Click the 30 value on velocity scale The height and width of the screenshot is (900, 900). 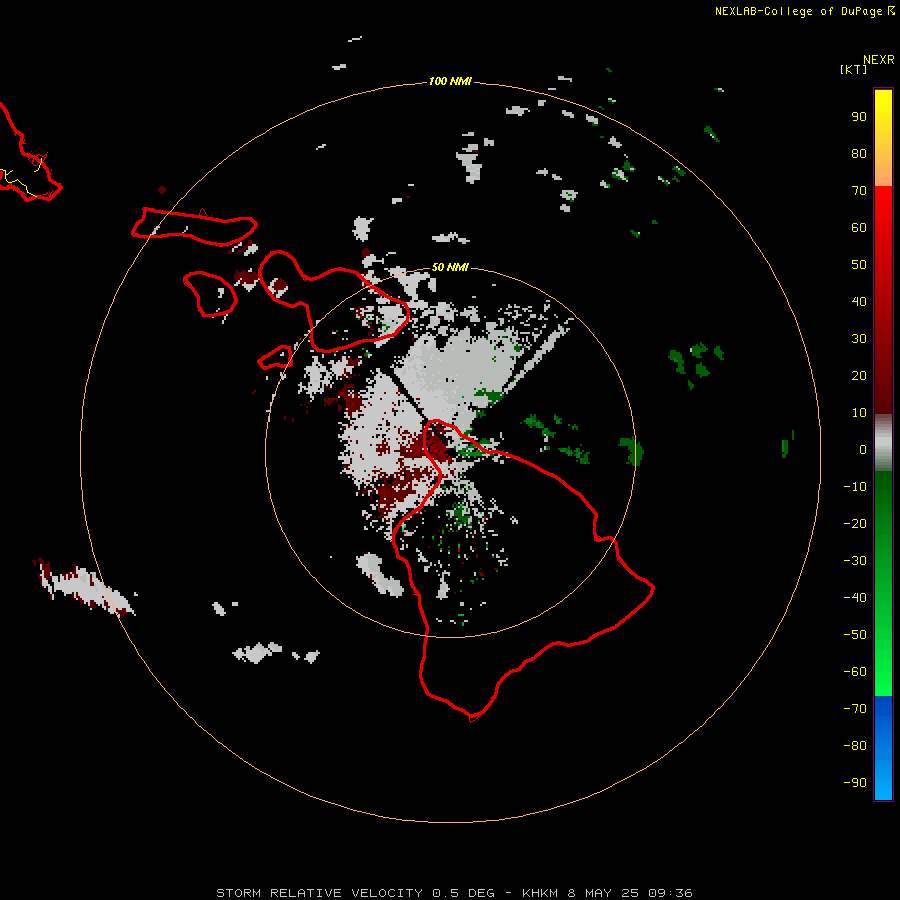click(x=859, y=339)
